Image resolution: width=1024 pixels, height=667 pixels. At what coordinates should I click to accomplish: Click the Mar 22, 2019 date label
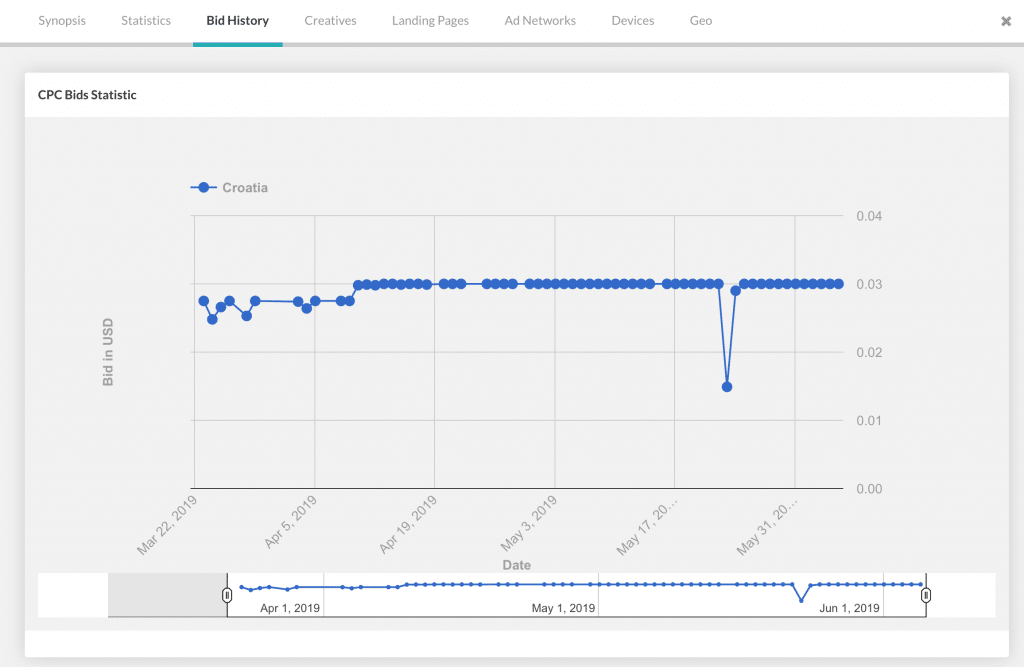click(x=167, y=525)
